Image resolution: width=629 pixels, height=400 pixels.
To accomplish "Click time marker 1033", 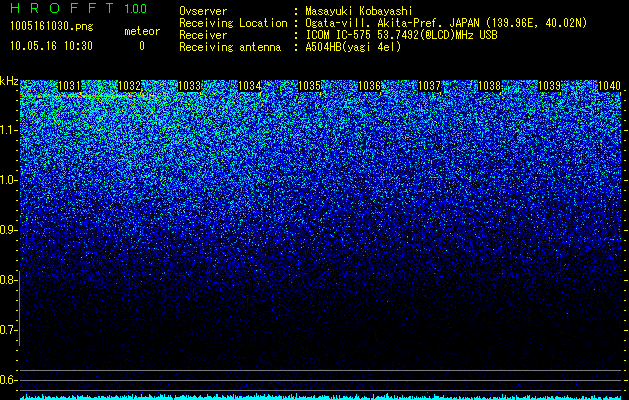I will click(x=189, y=86).
